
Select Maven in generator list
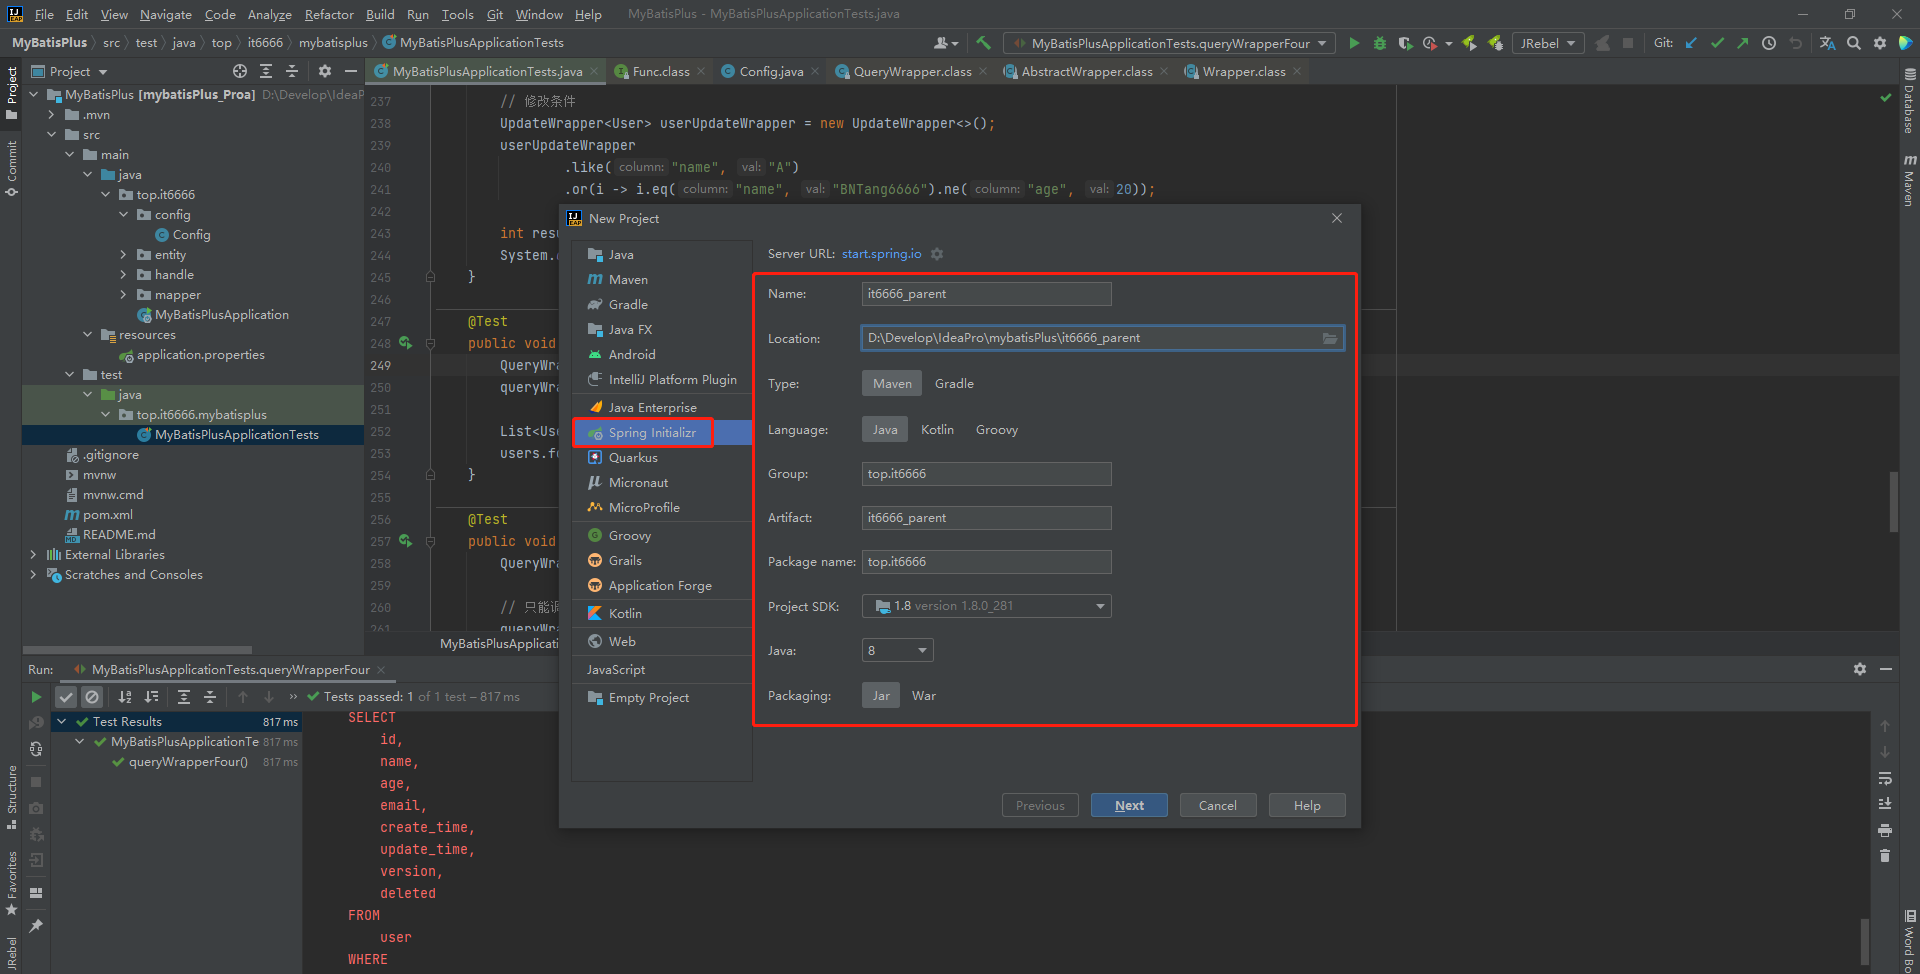(662, 280)
